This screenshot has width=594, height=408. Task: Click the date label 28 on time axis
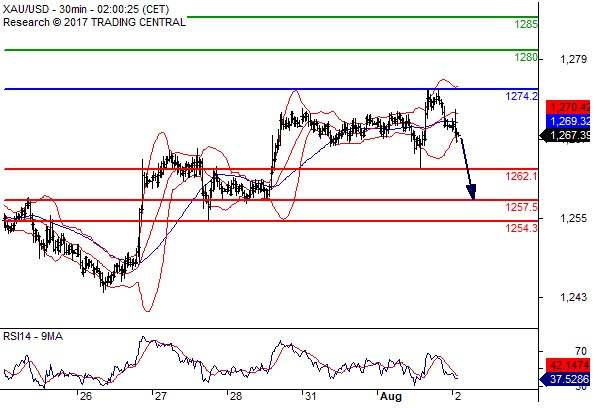pyautogui.click(x=235, y=397)
